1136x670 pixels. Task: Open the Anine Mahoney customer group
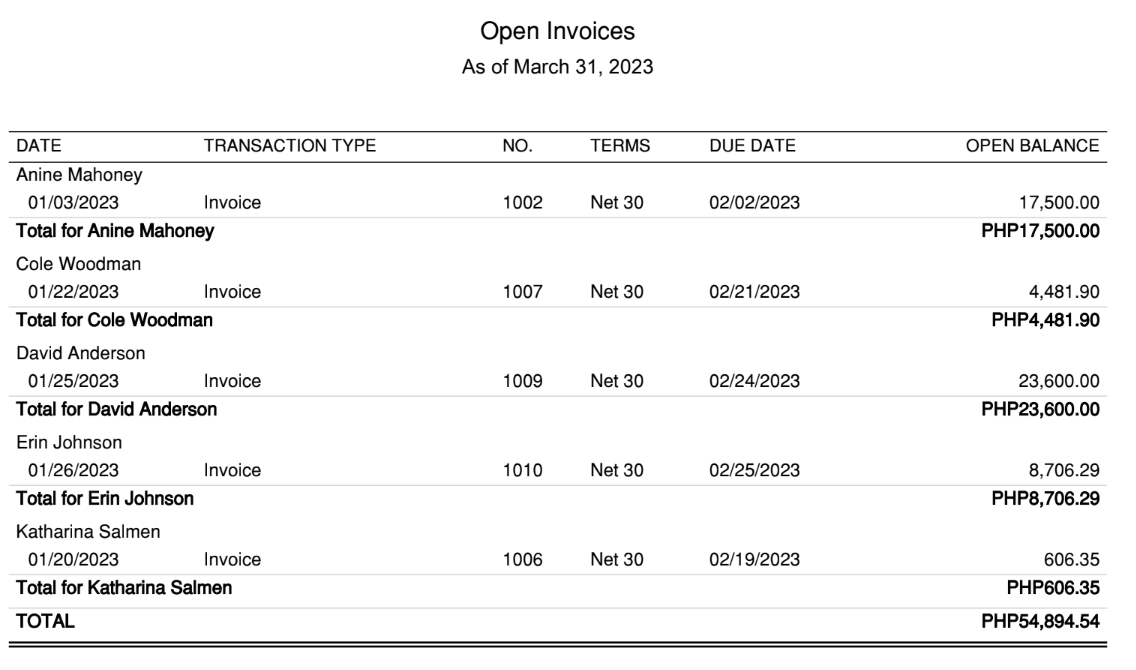(79, 175)
